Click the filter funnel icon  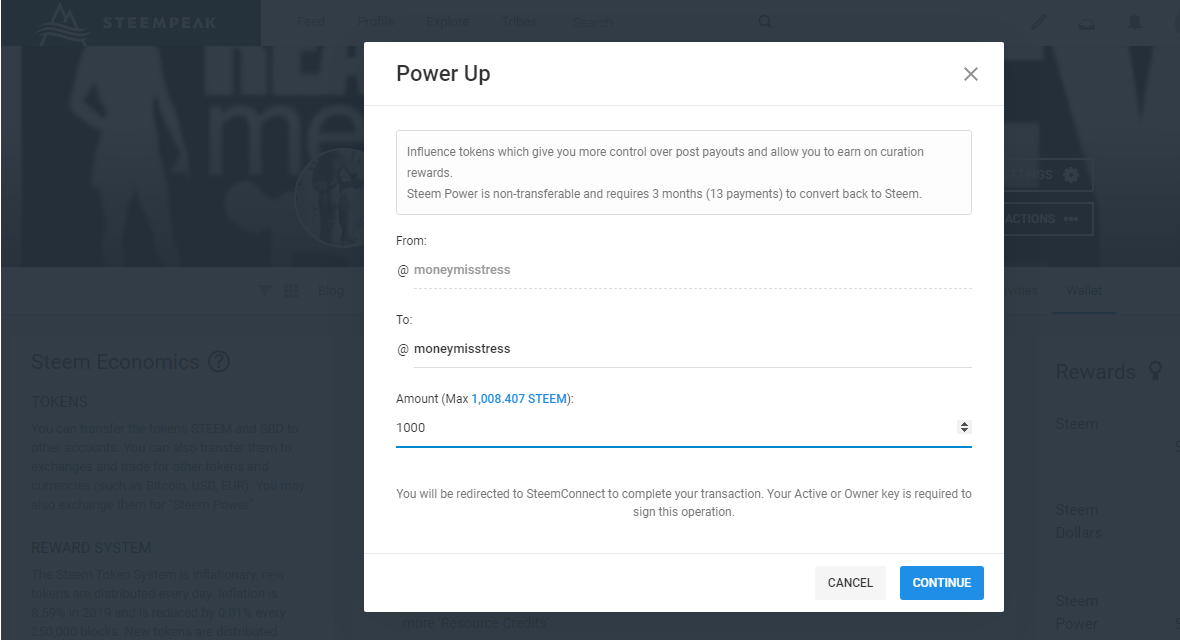pyautogui.click(x=265, y=291)
